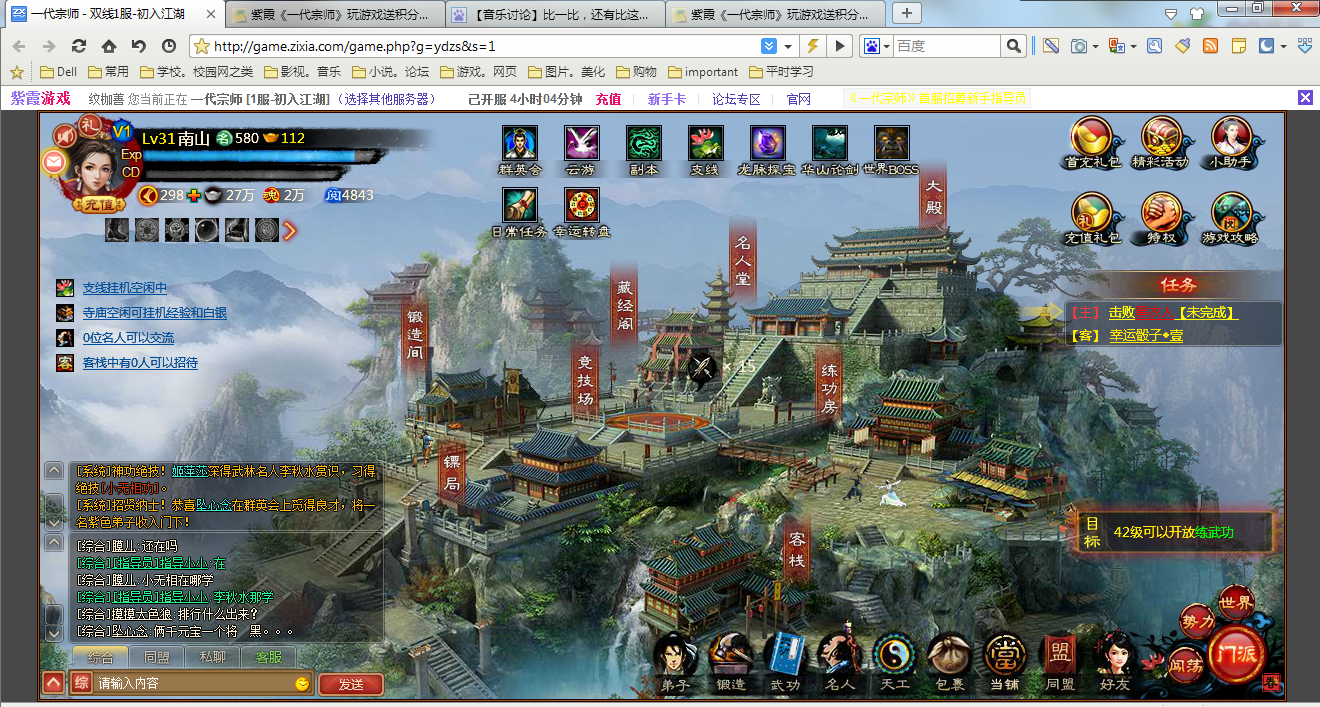The height and width of the screenshot is (707, 1320).
Task: Open the 特权 privileges icon
Action: tap(1160, 219)
